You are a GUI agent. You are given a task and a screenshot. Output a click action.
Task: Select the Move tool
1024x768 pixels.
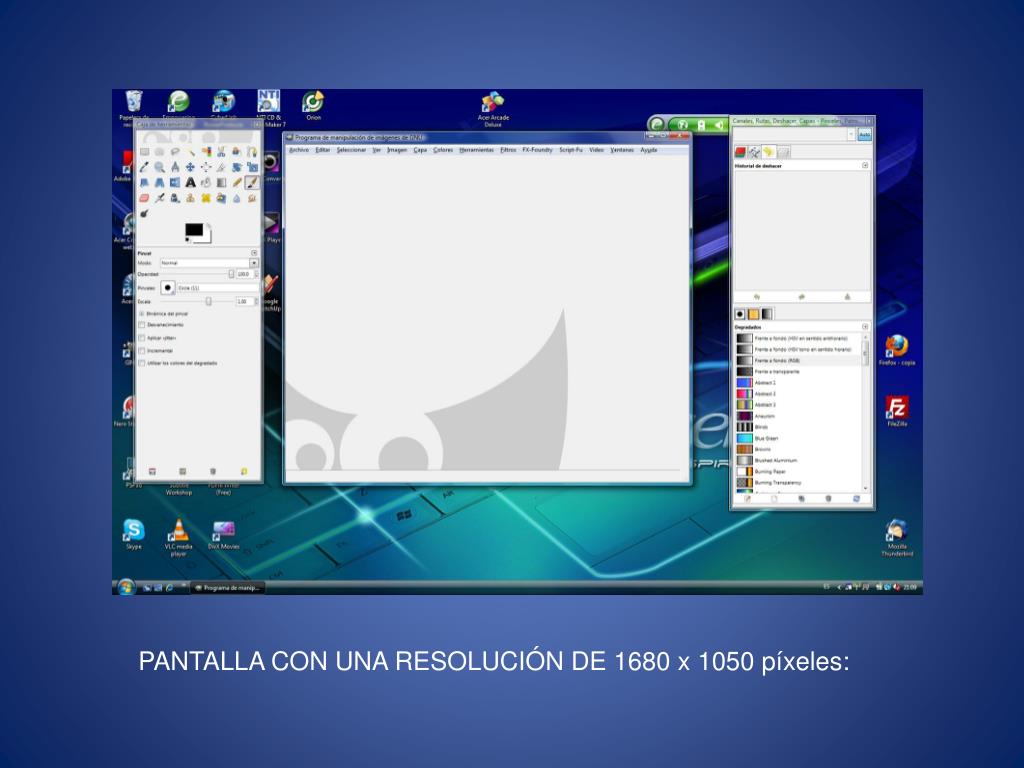[x=191, y=167]
